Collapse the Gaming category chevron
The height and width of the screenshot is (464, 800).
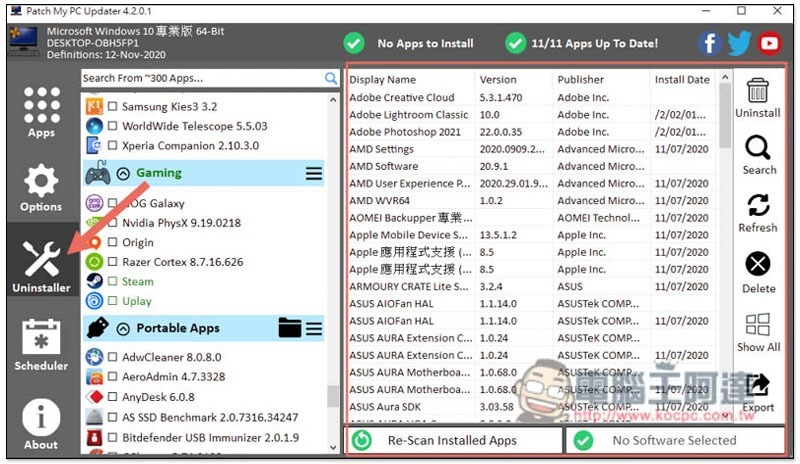pos(123,174)
